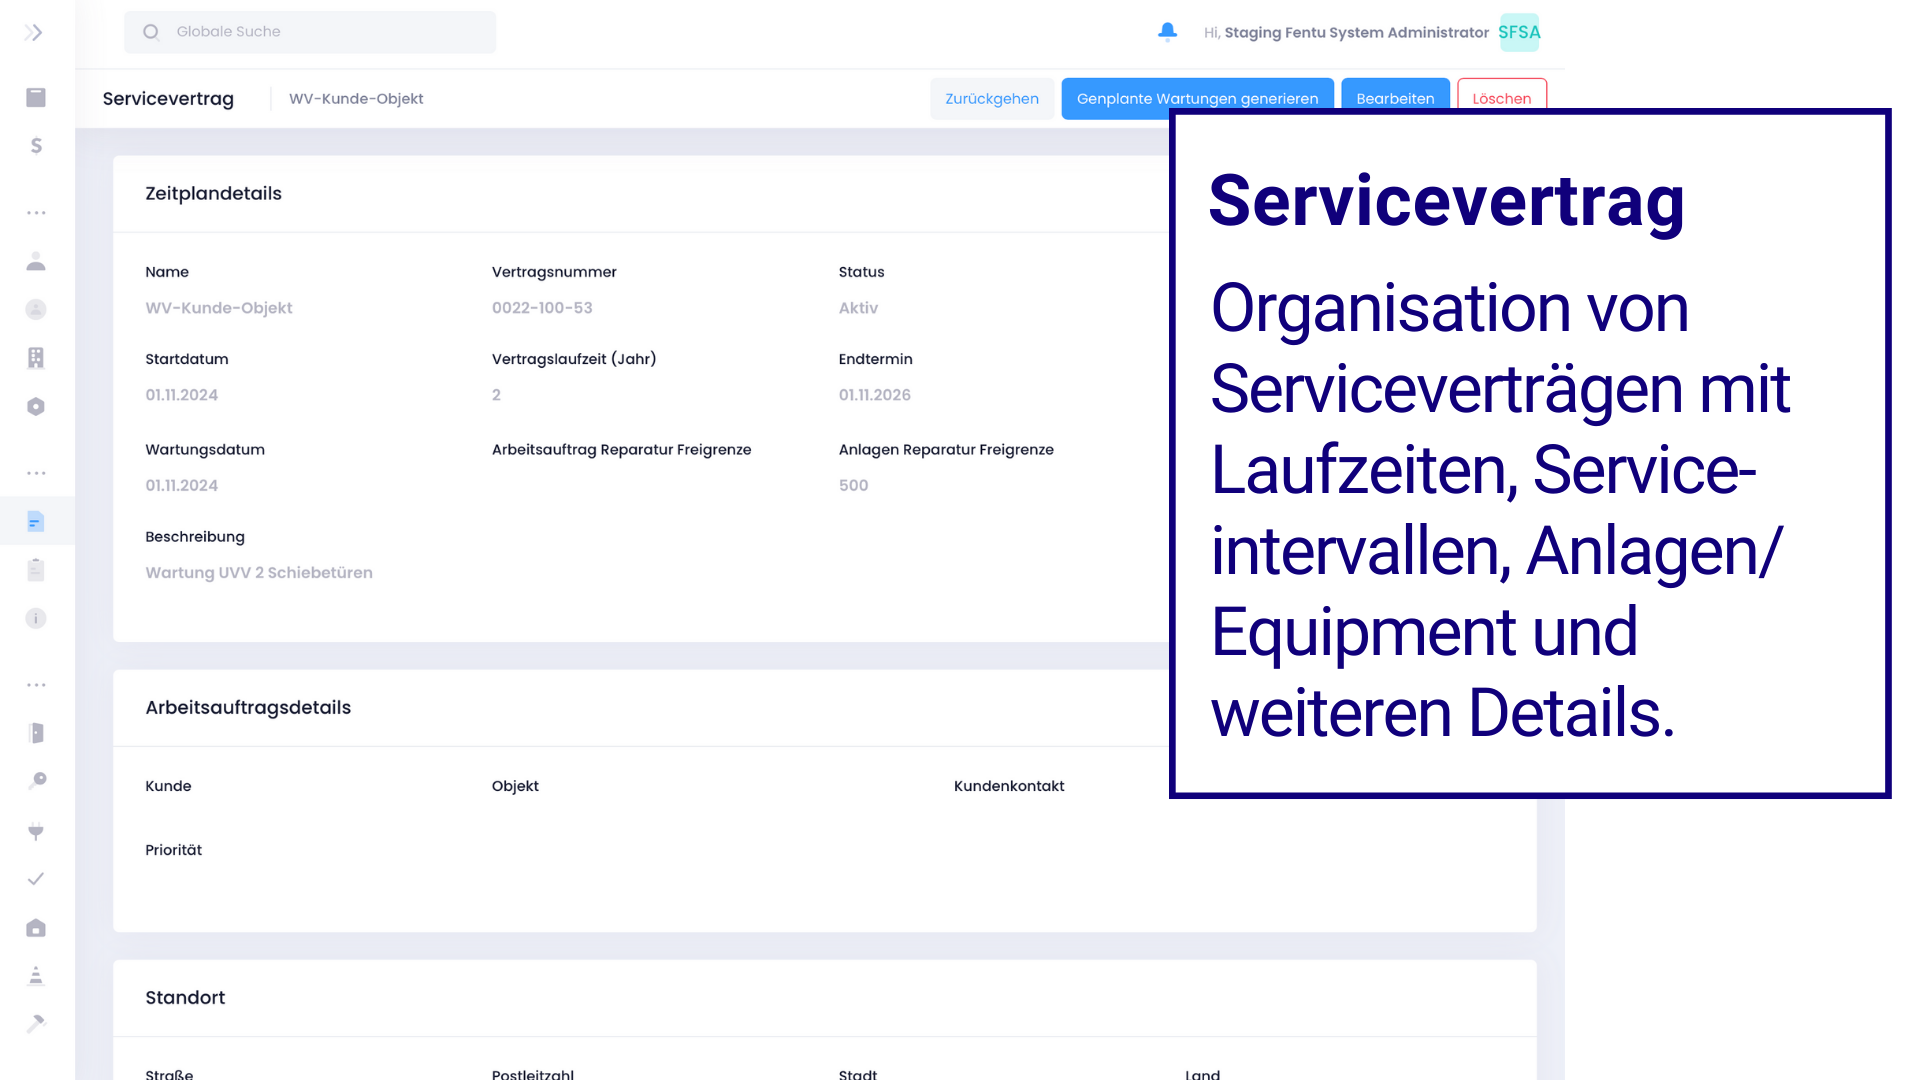Click the Servicevertrag page title
The width and height of the screenshot is (1920, 1080).
coord(168,99)
